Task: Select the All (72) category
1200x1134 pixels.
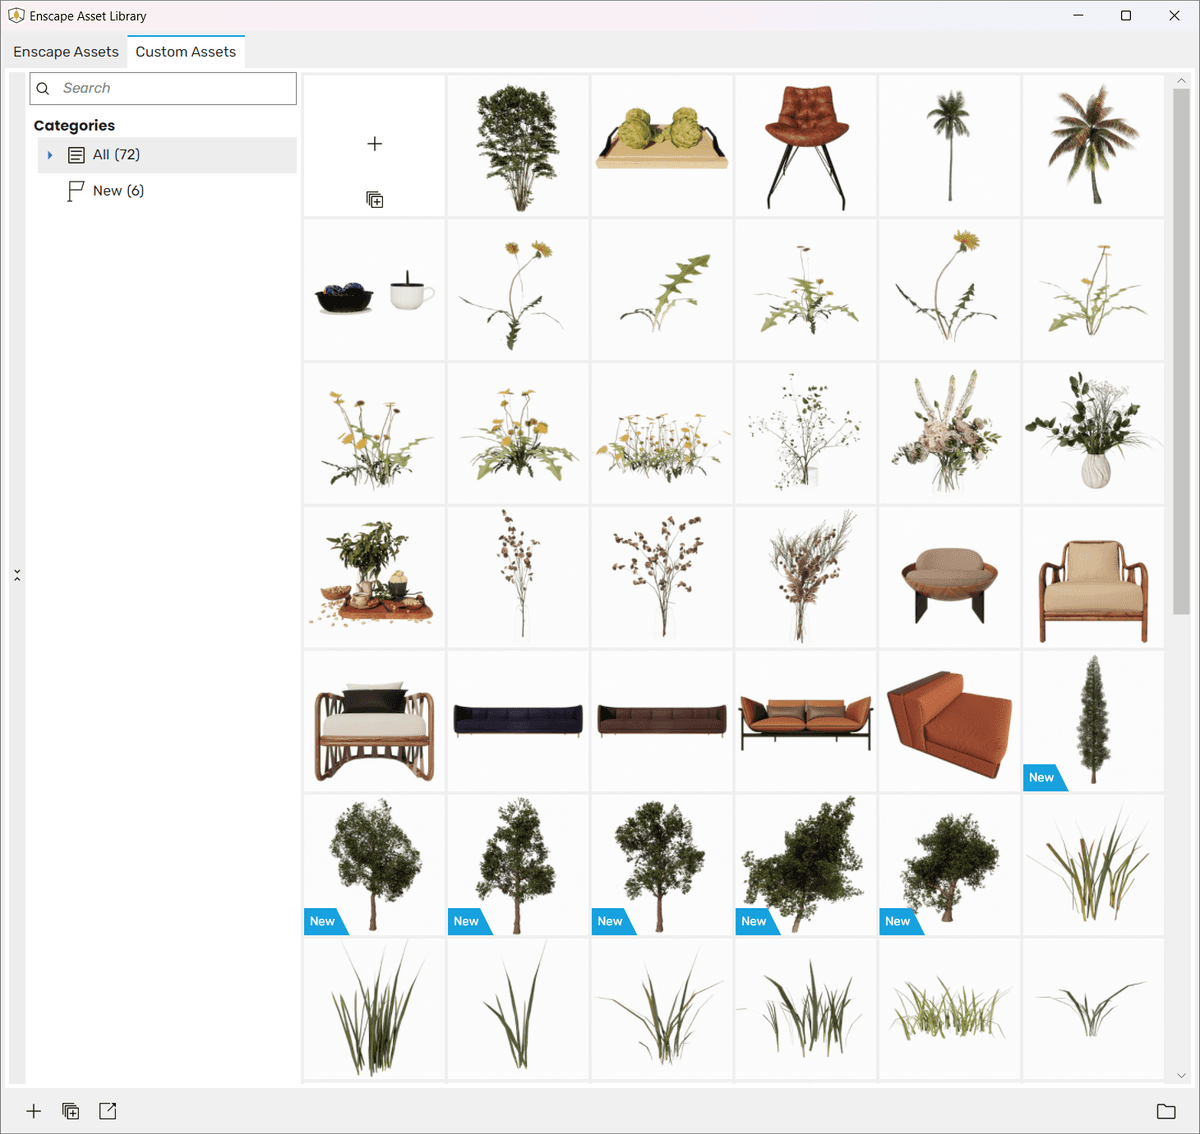Action: (x=116, y=155)
